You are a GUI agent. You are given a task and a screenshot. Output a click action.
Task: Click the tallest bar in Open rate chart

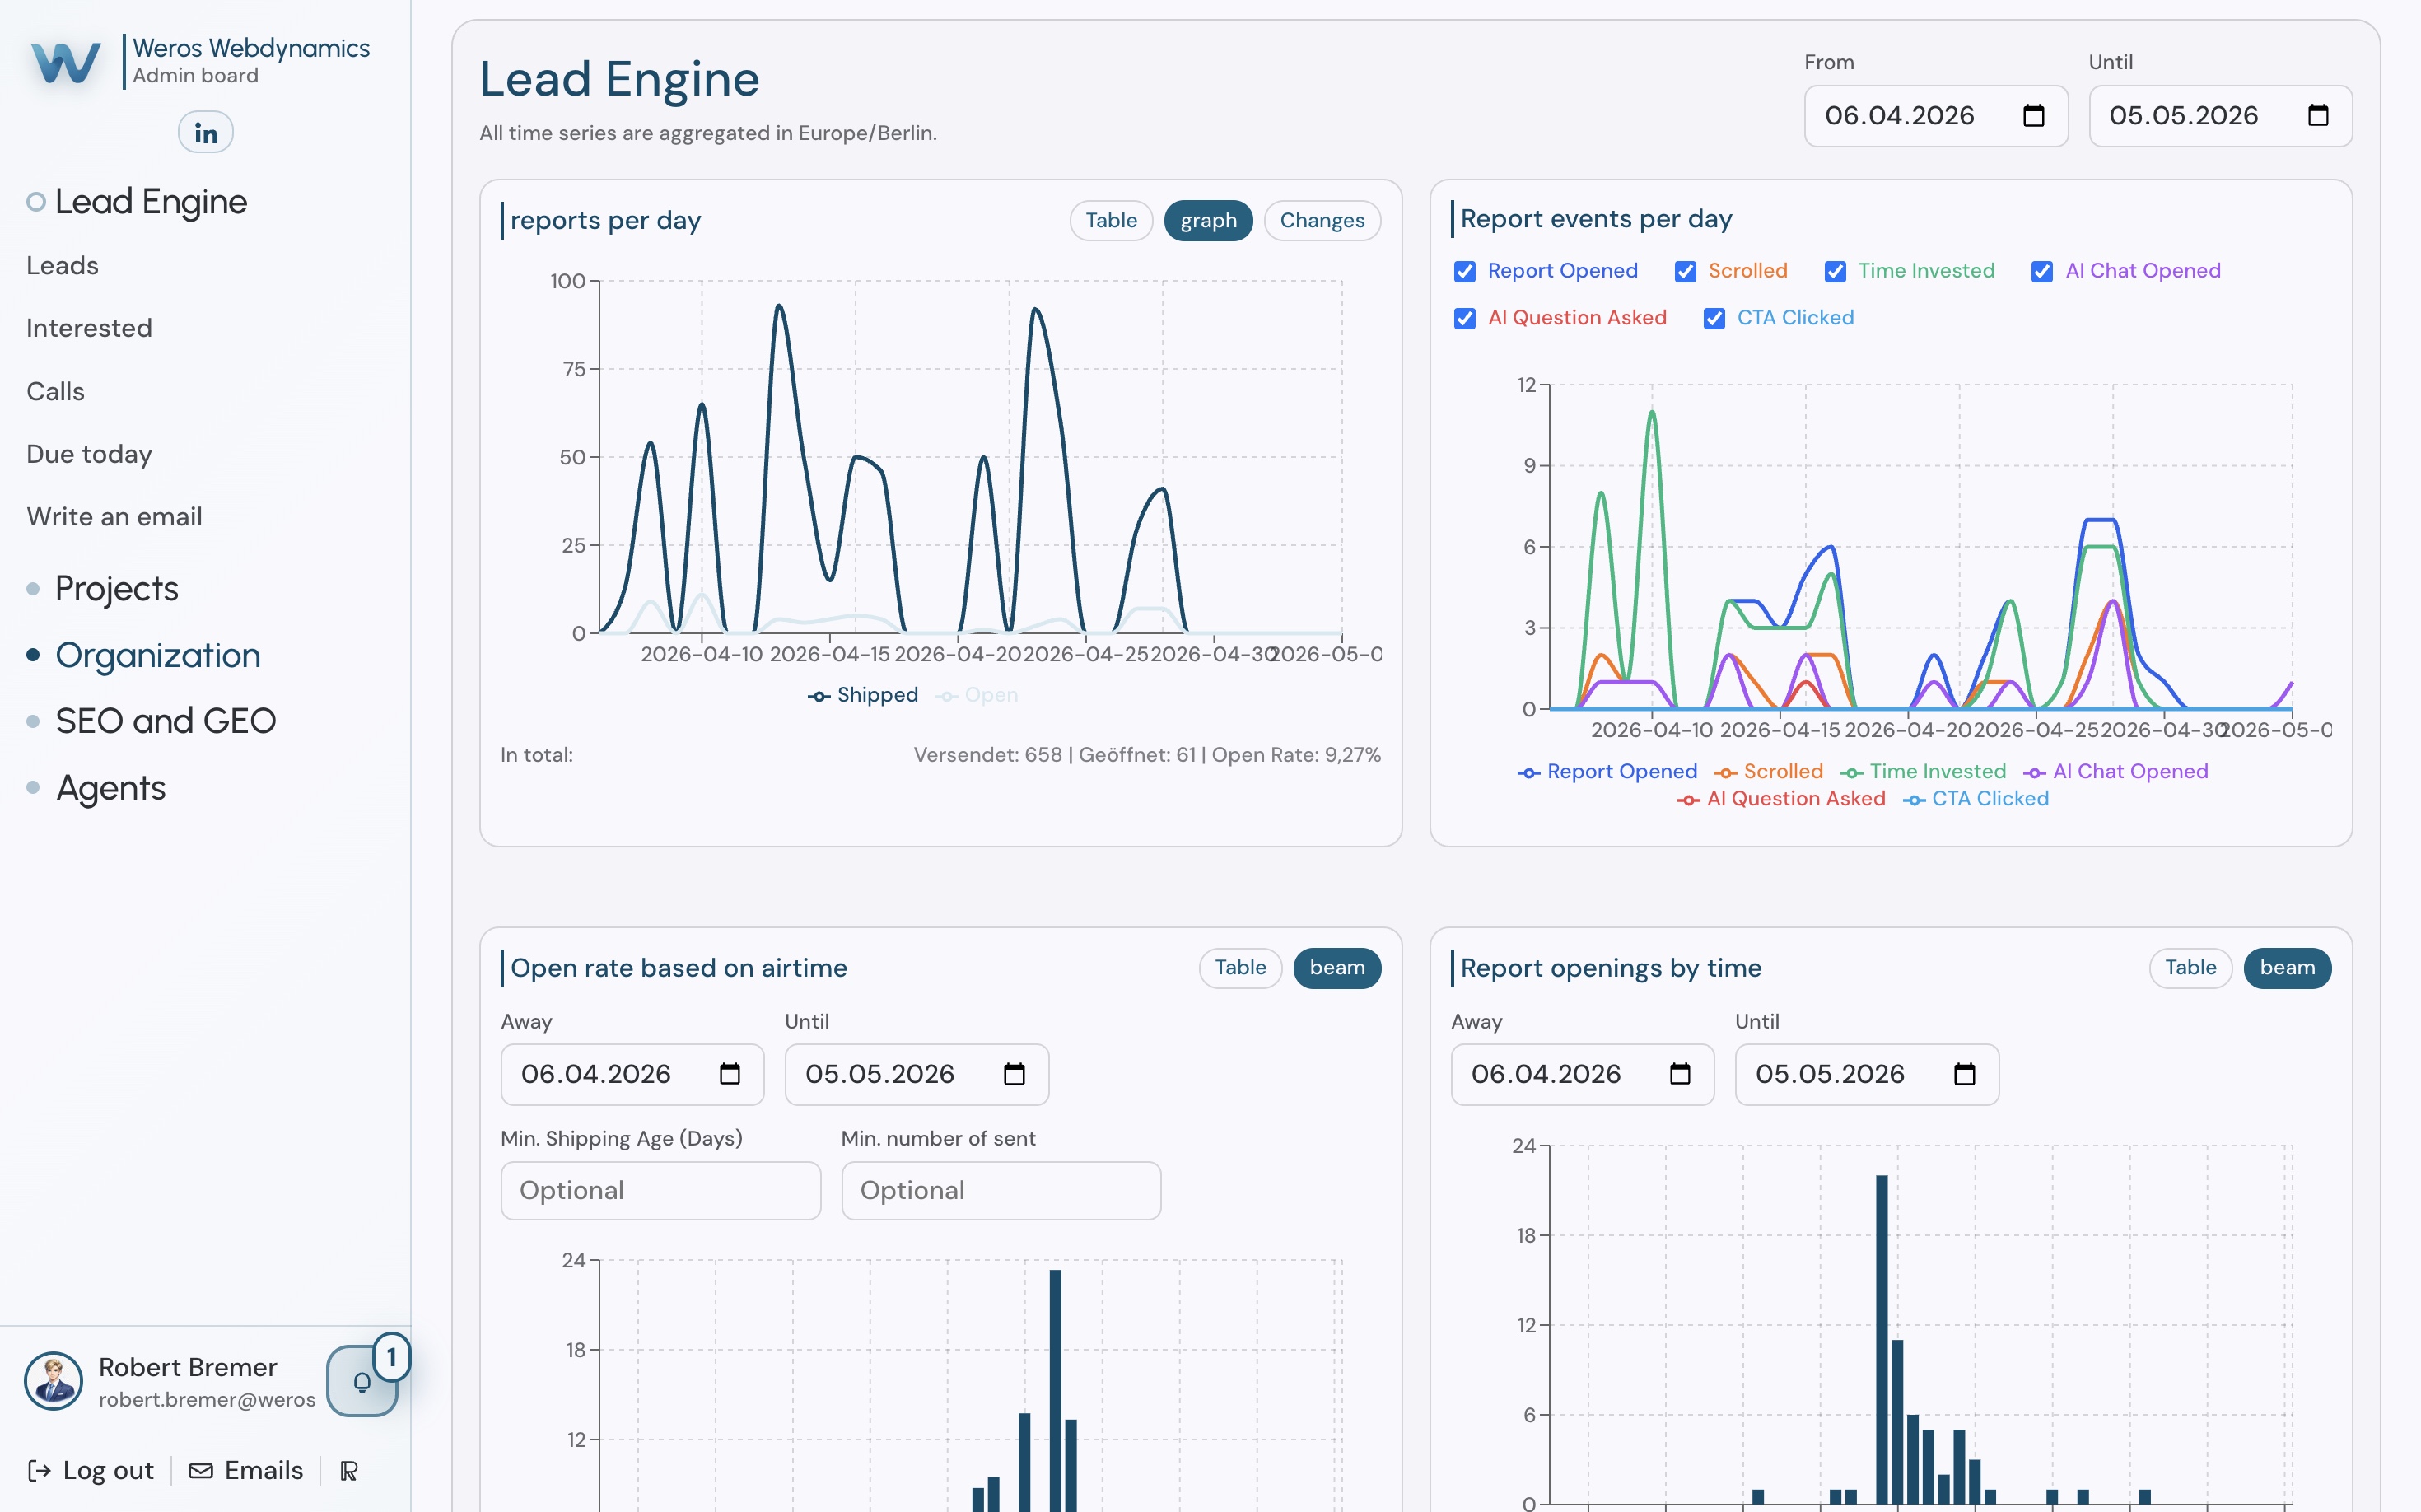pos(1055,1391)
